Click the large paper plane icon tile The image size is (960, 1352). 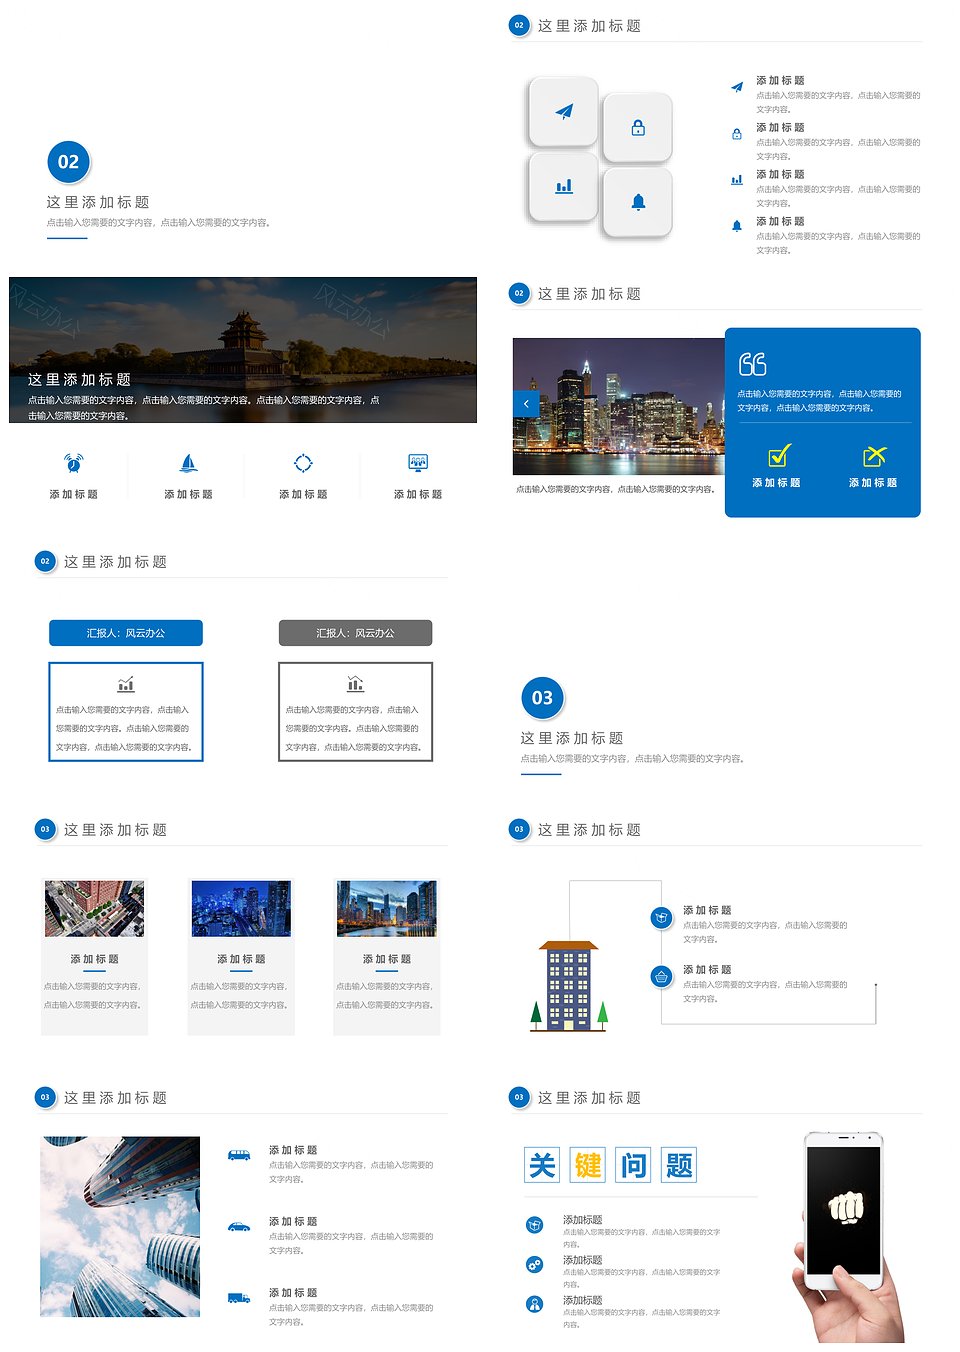(x=563, y=111)
